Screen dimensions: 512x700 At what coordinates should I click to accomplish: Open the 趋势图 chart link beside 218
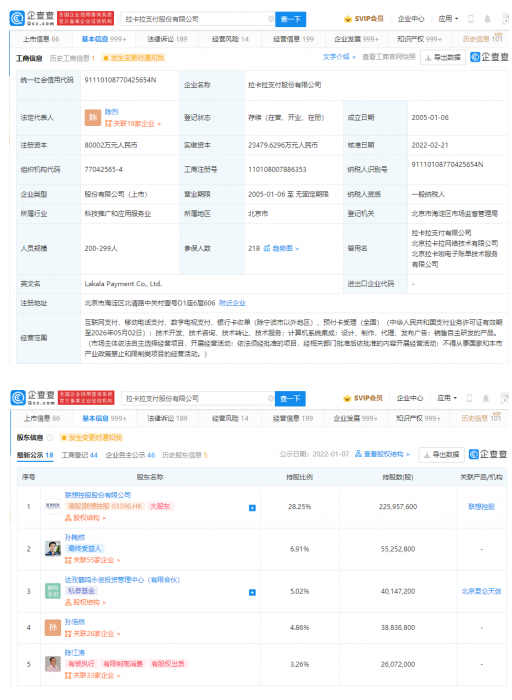coord(281,248)
